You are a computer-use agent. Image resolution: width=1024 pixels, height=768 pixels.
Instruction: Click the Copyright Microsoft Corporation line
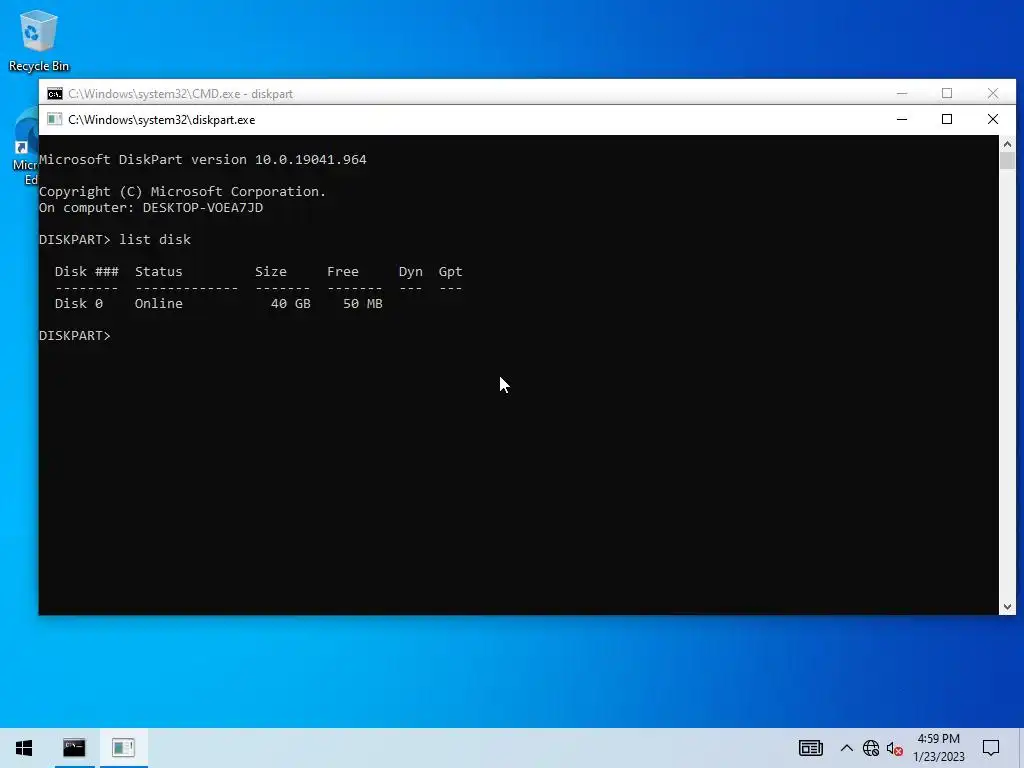tap(182, 192)
